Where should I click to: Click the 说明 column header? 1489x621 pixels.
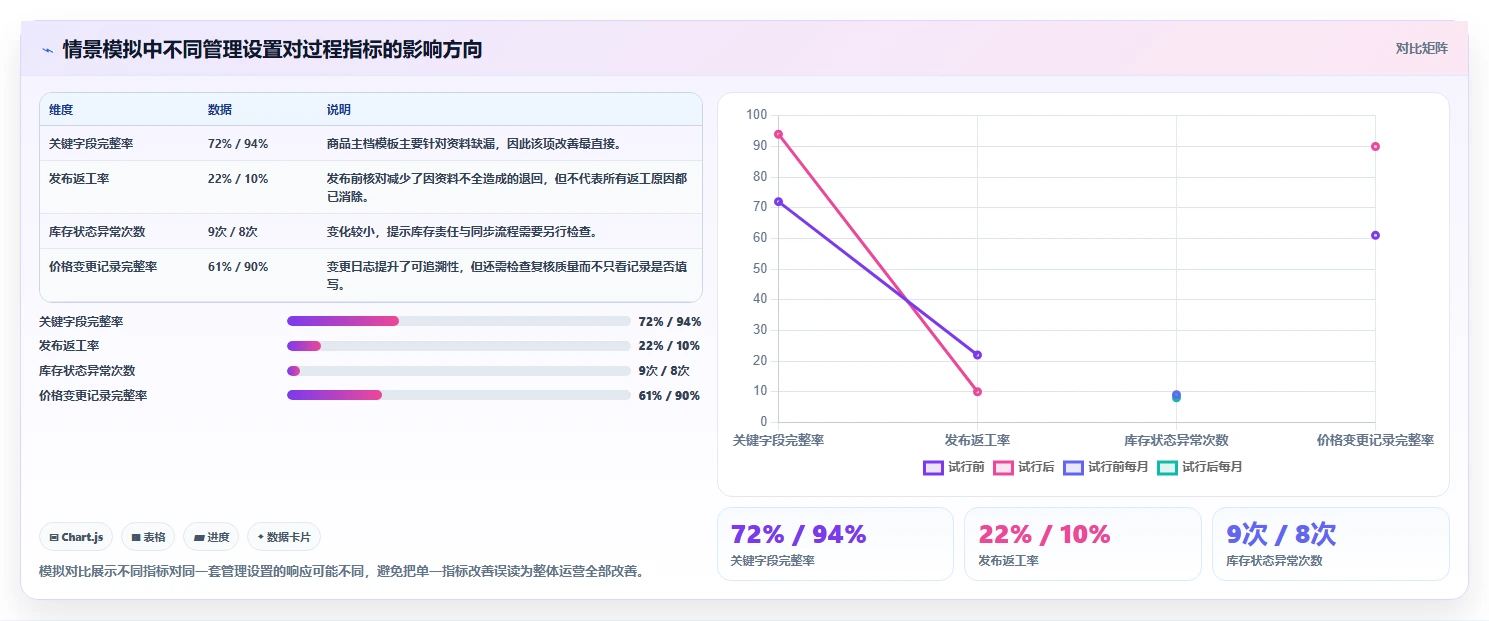pyautogui.click(x=339, y=110)
